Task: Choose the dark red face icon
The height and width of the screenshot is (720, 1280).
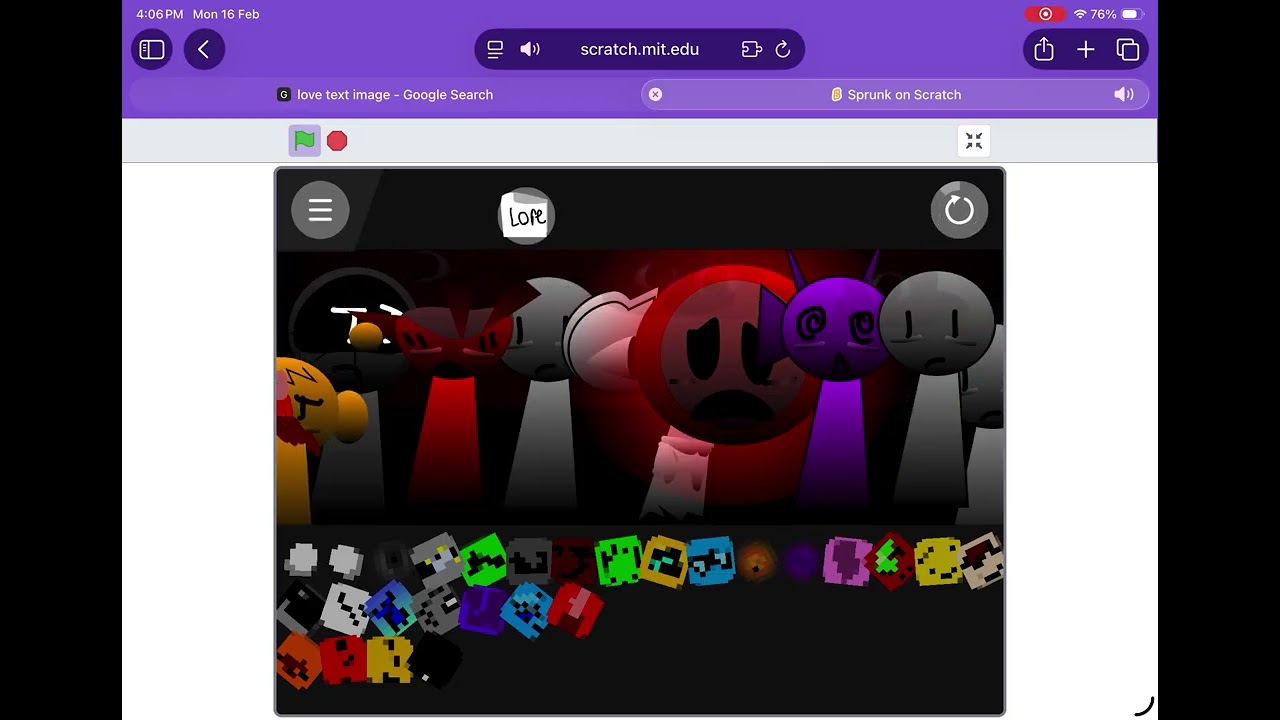Action: 573,560
